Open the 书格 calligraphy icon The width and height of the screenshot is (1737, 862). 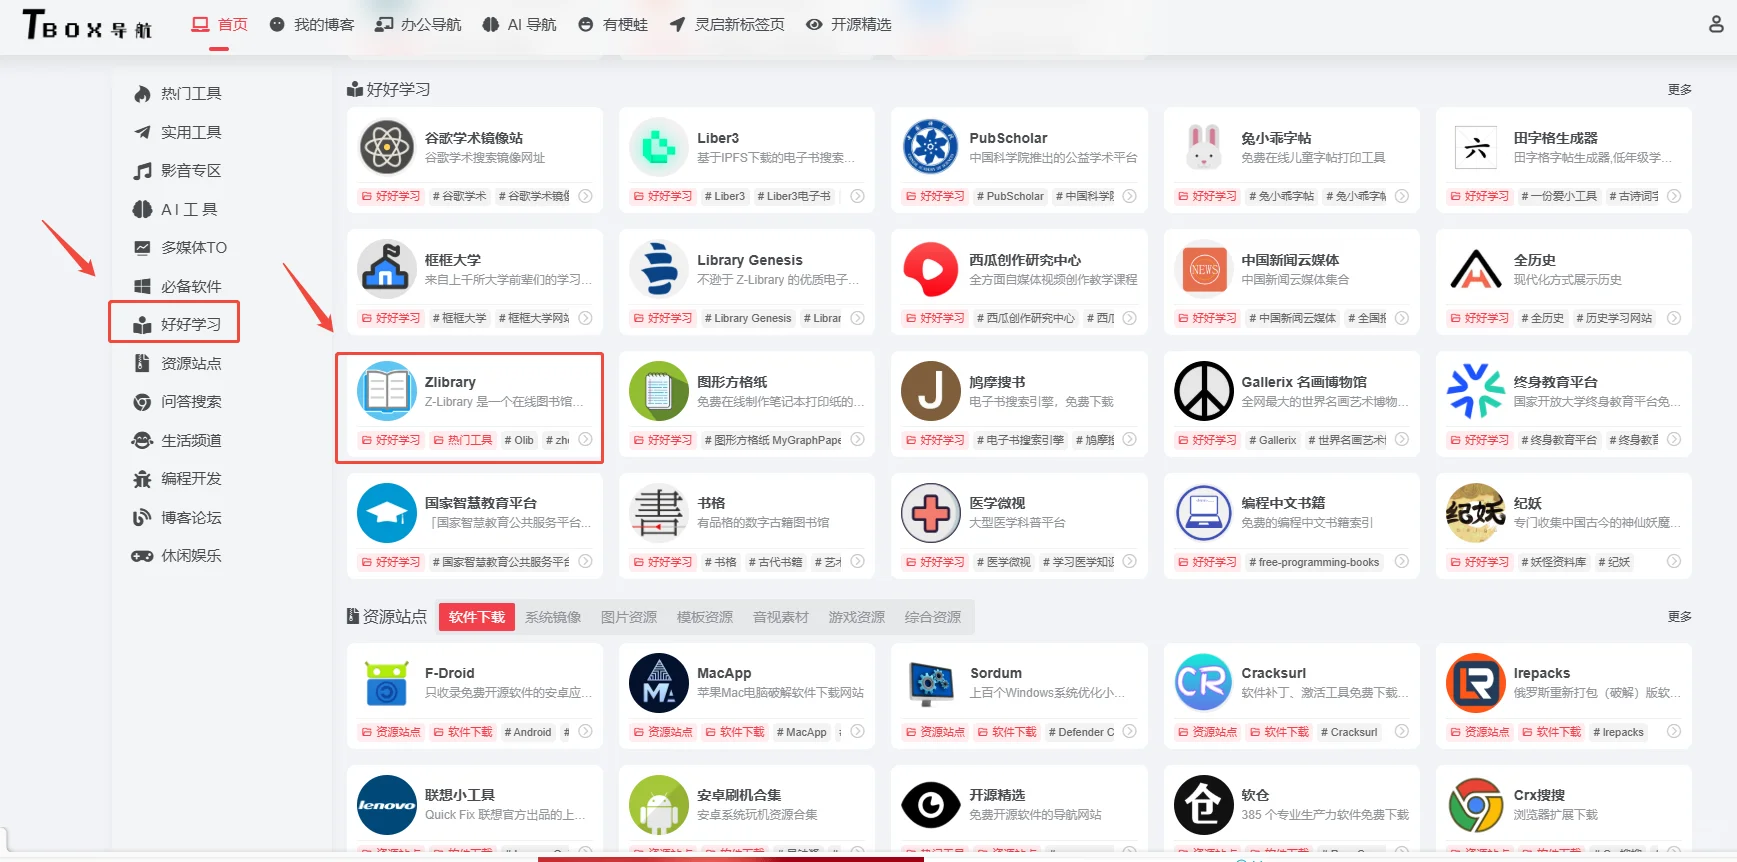tap(659, 512)
